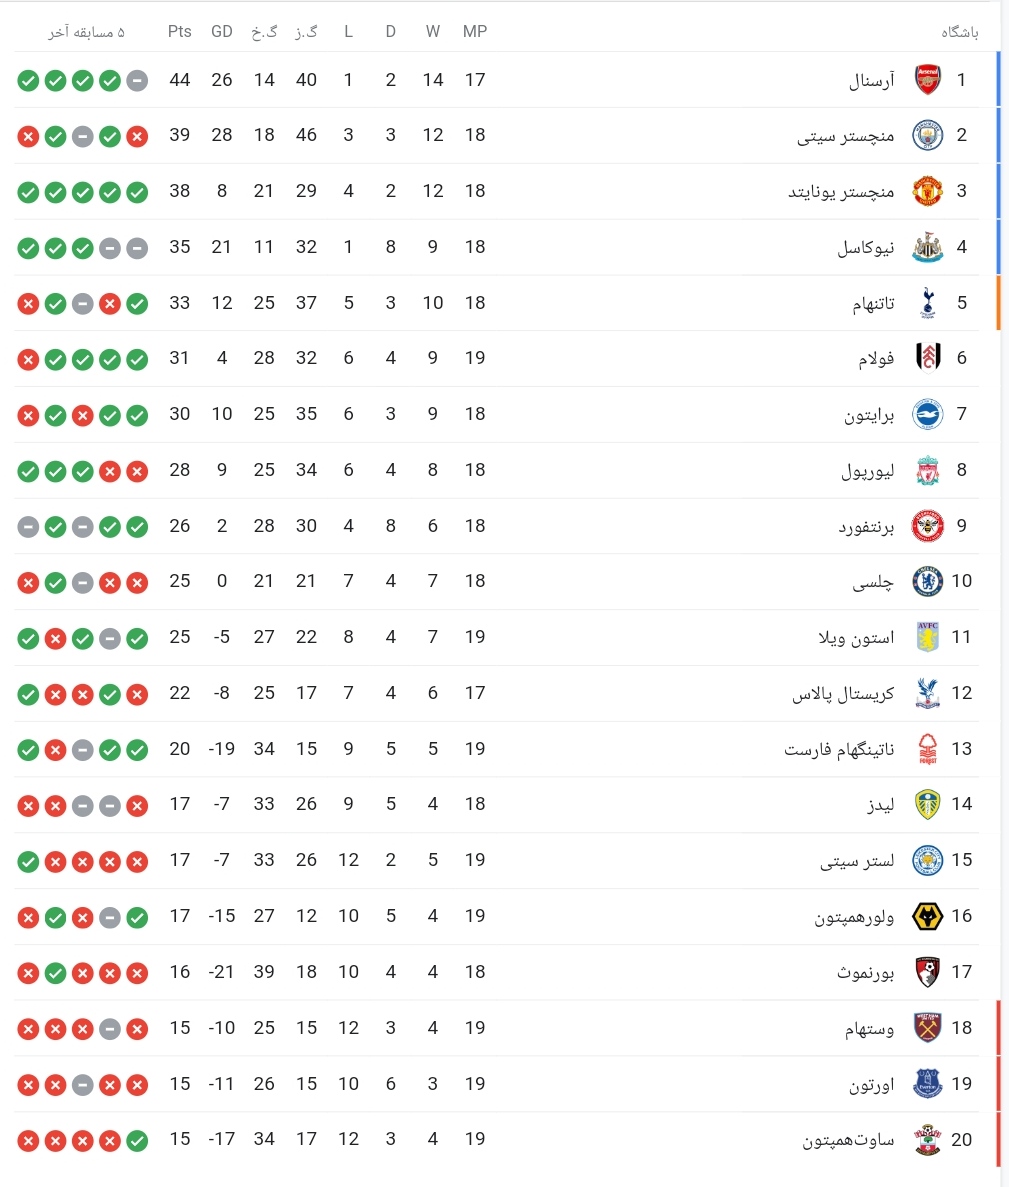Click the Tottenham club crest
This screenshot has height=1187, width=1009.
(927, 303)
